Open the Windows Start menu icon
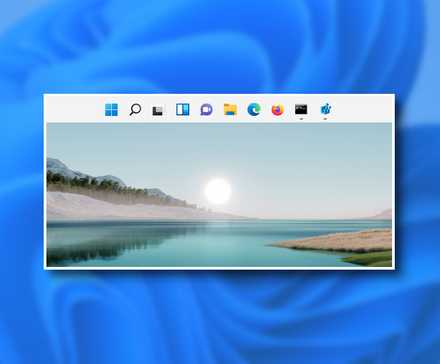 point(111,109)
